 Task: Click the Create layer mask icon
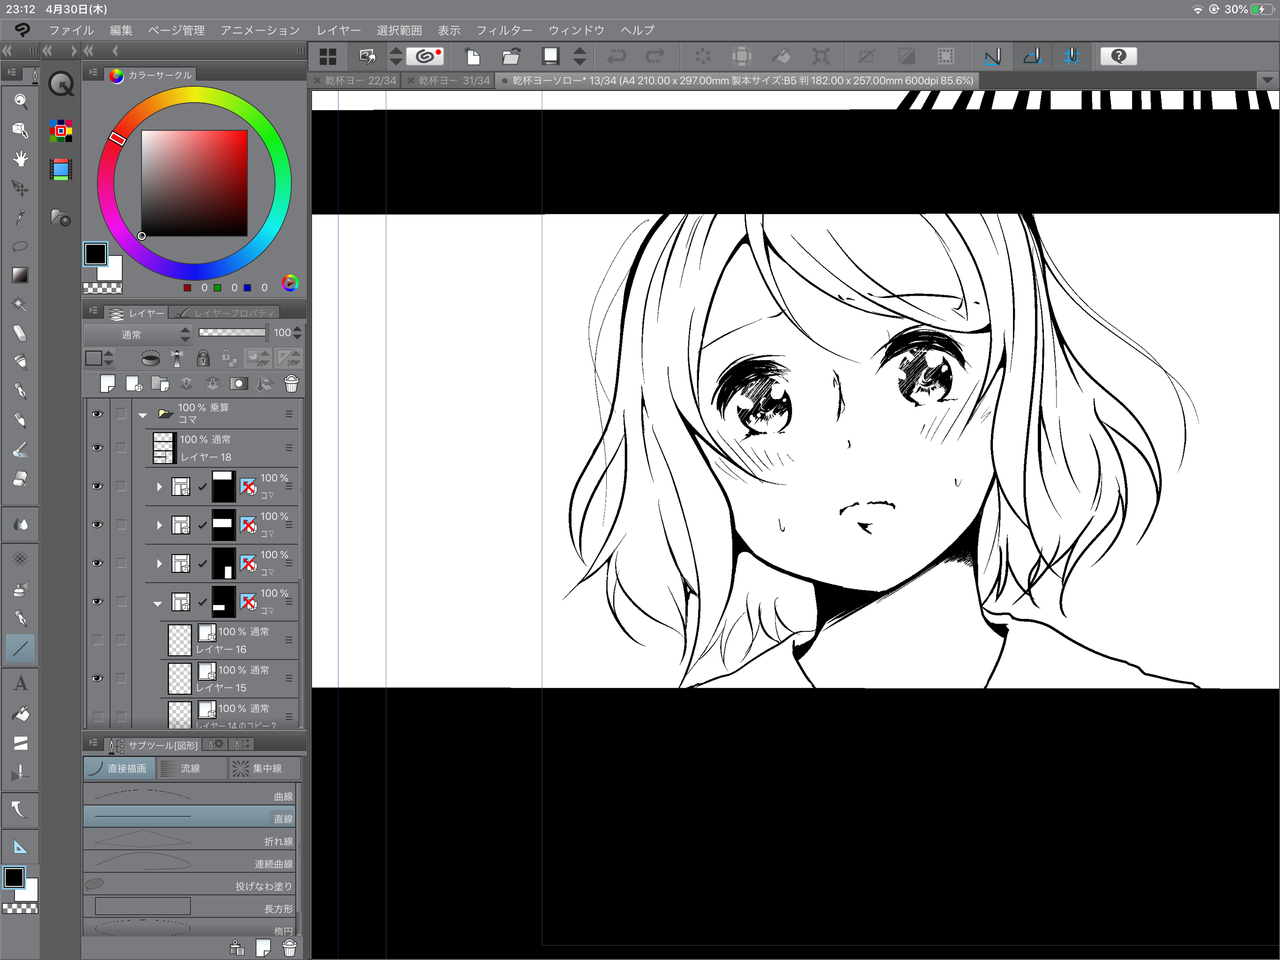pyautogui.click(x=238, y=384)
